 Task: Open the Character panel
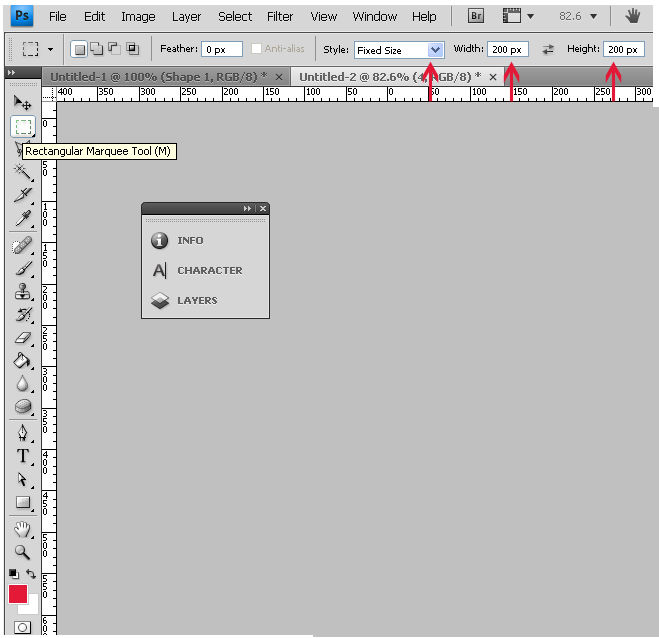(197, 270)
